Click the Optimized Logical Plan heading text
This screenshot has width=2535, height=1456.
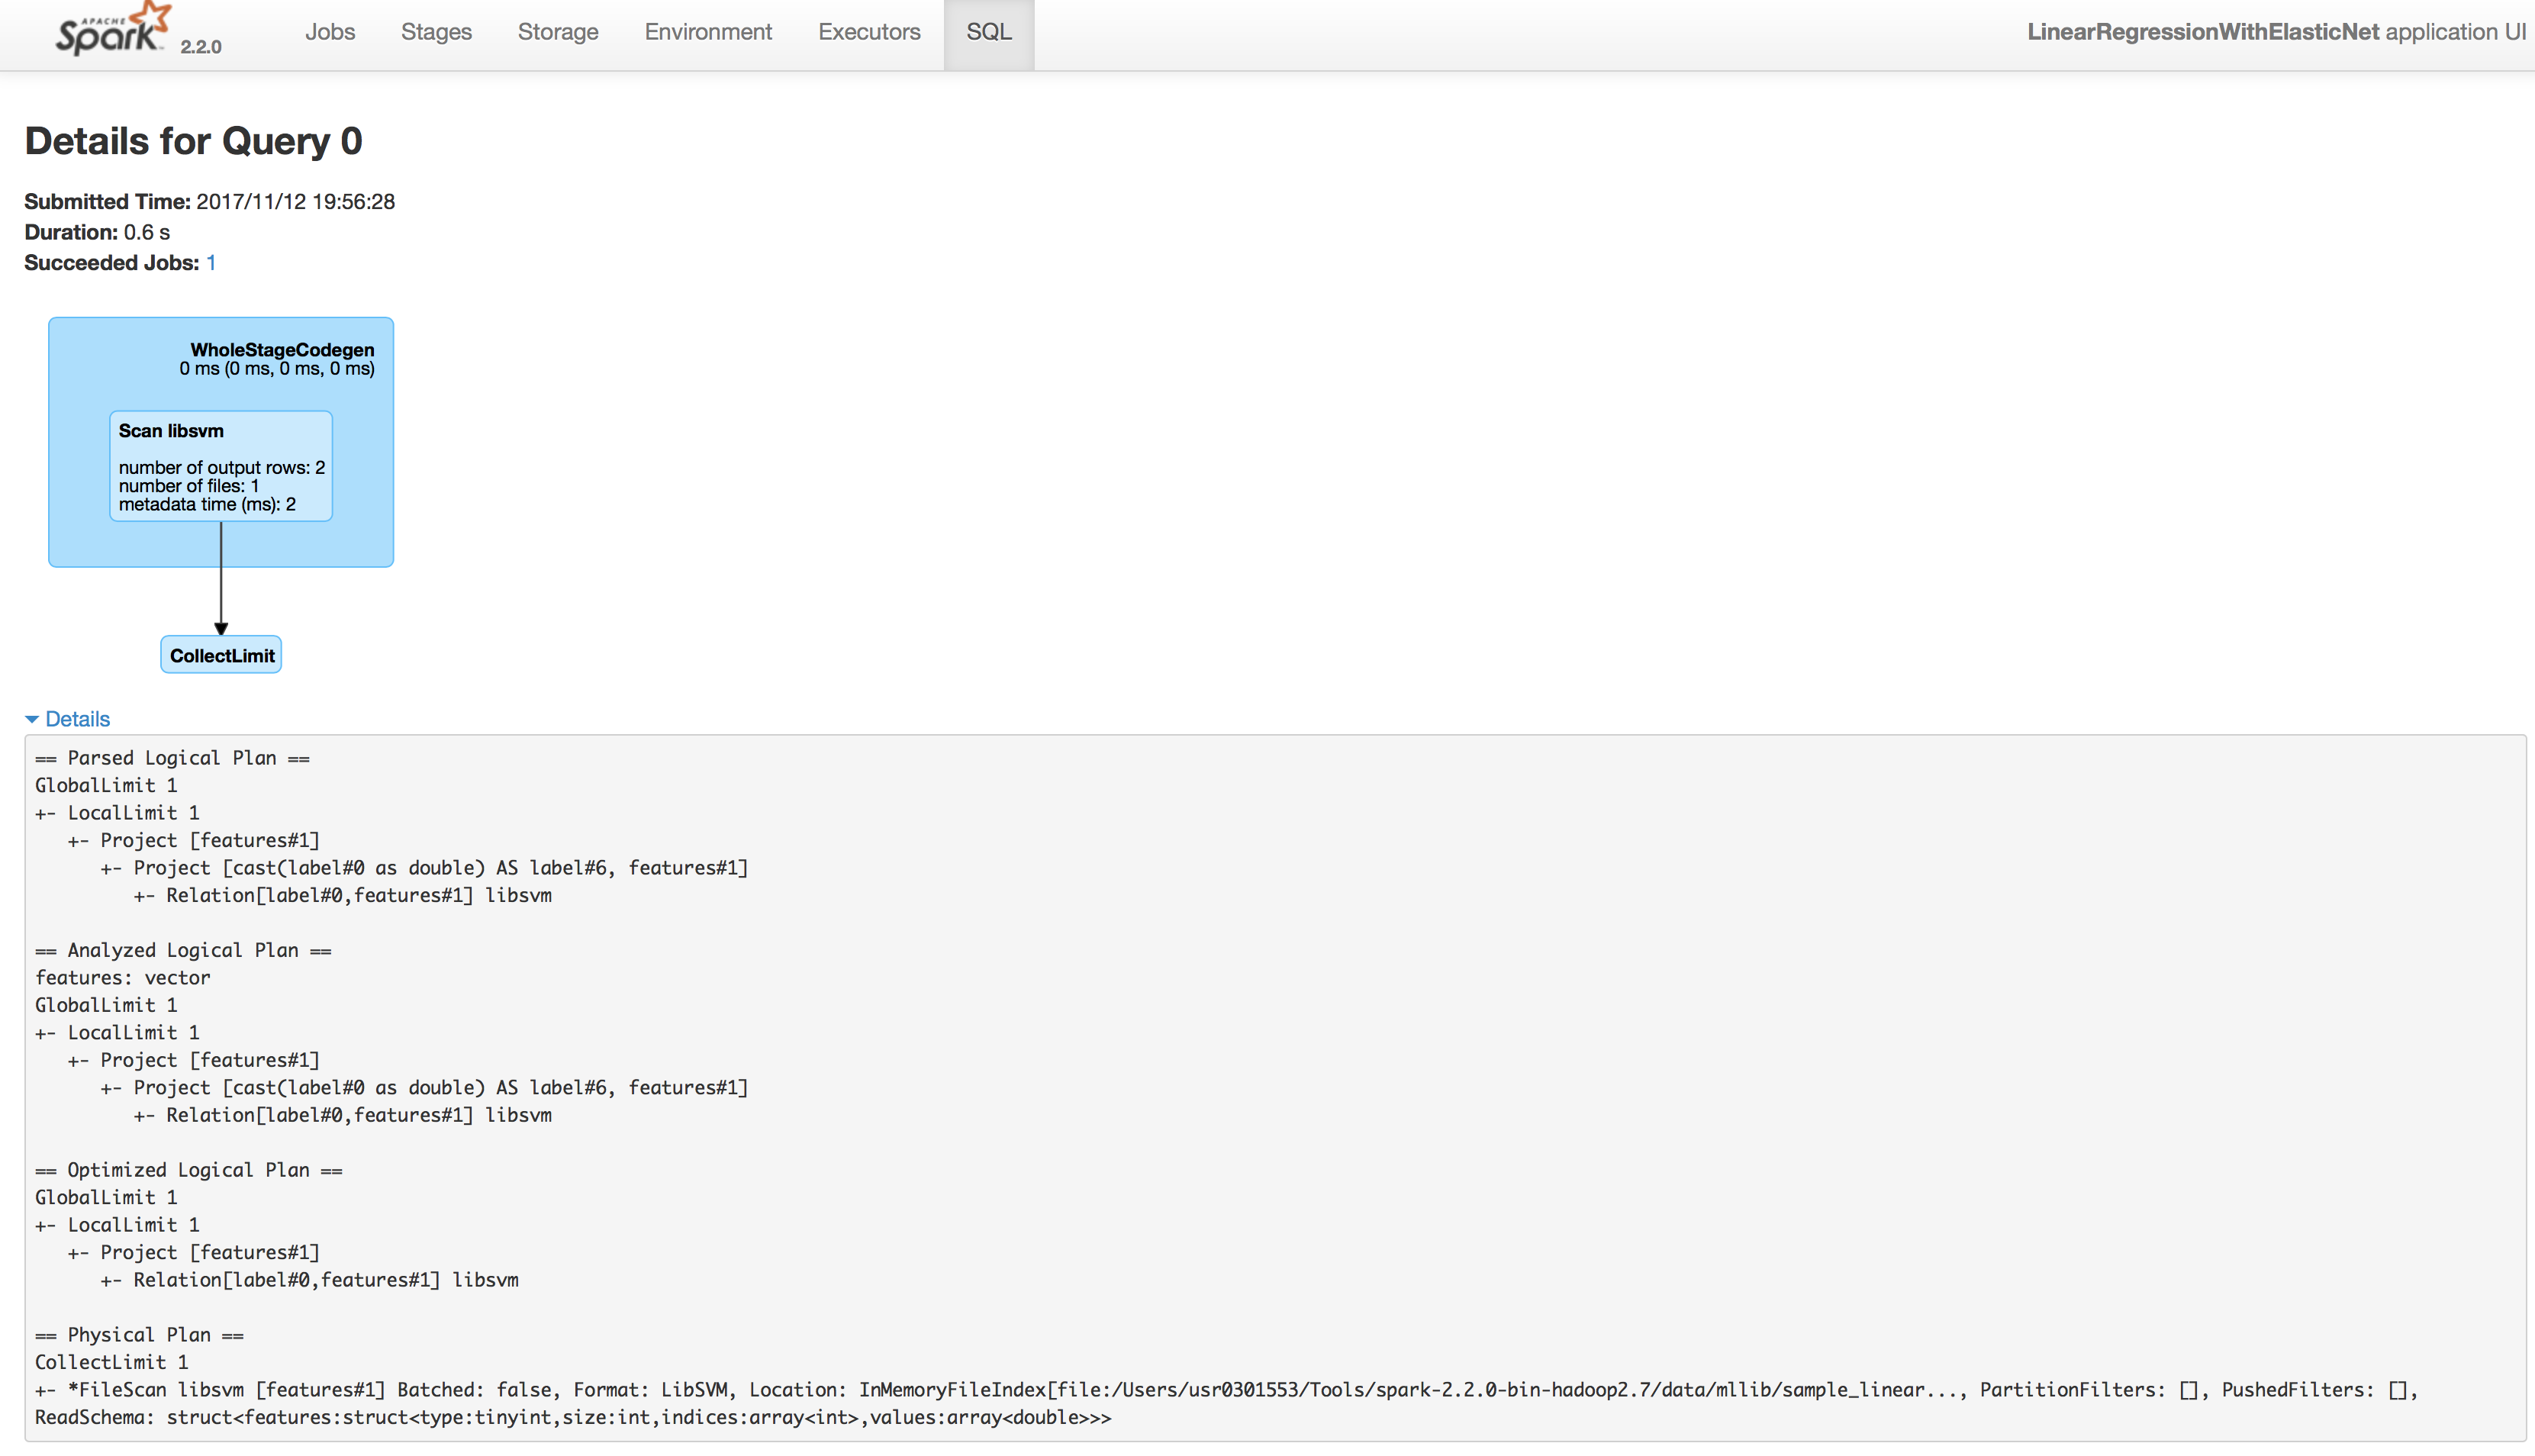point(188,1170)
